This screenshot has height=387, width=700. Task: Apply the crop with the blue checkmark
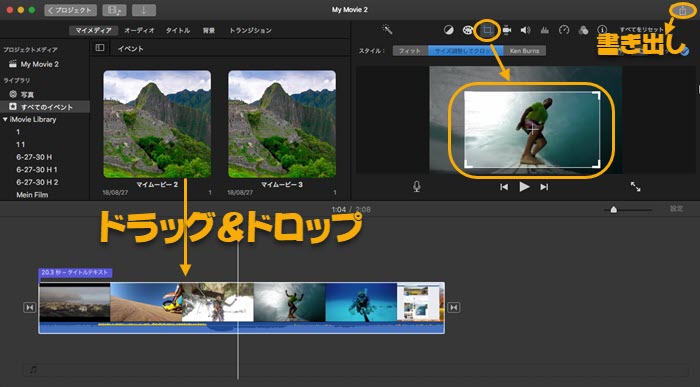684,51
